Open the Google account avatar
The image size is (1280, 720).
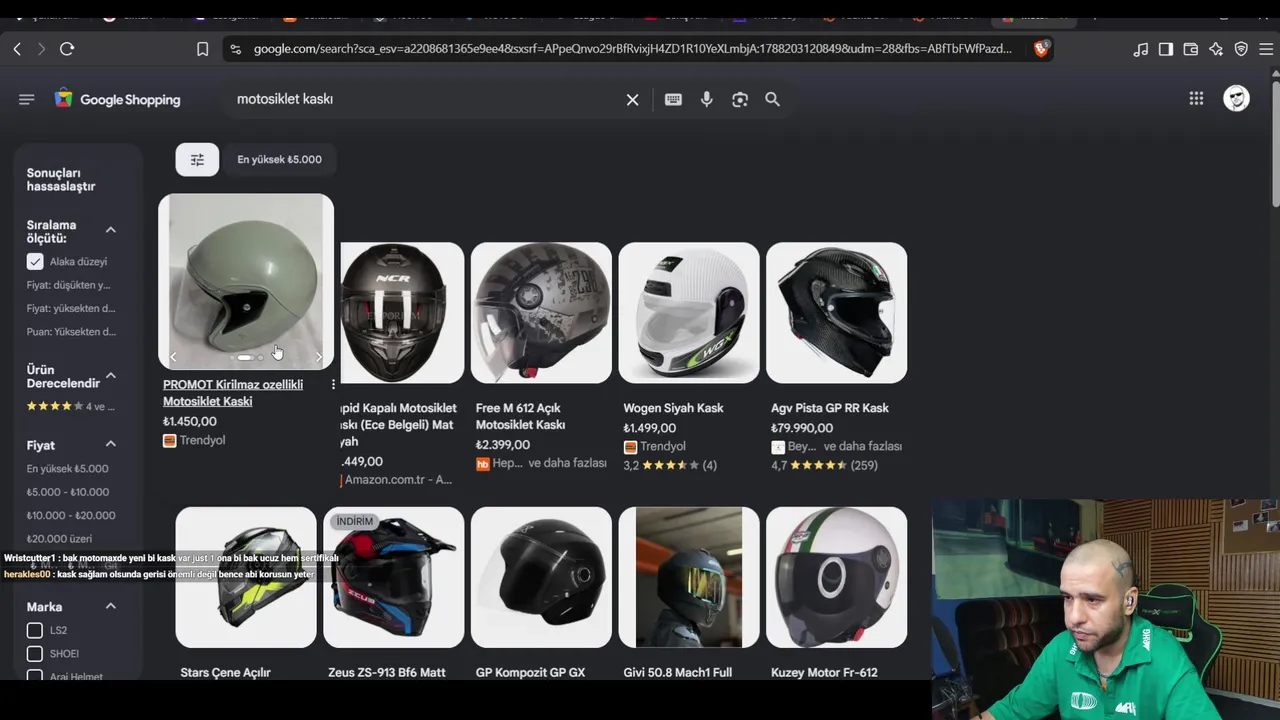click(1237, 98)
